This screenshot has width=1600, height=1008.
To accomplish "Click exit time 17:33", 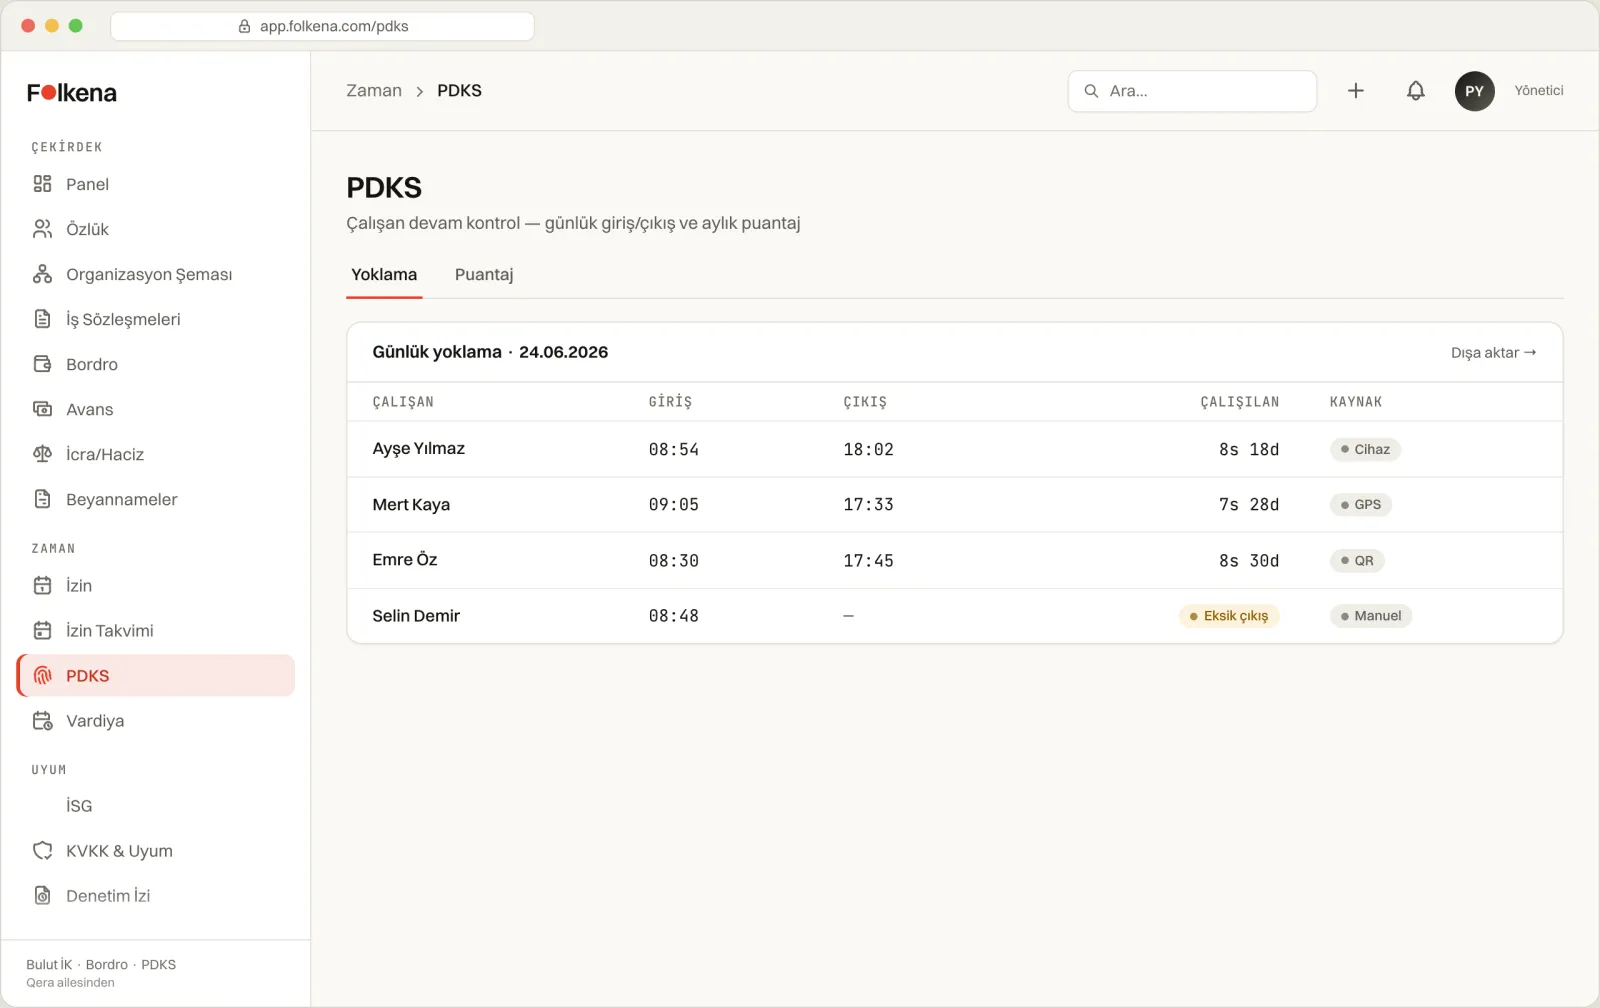I will 868,505.
